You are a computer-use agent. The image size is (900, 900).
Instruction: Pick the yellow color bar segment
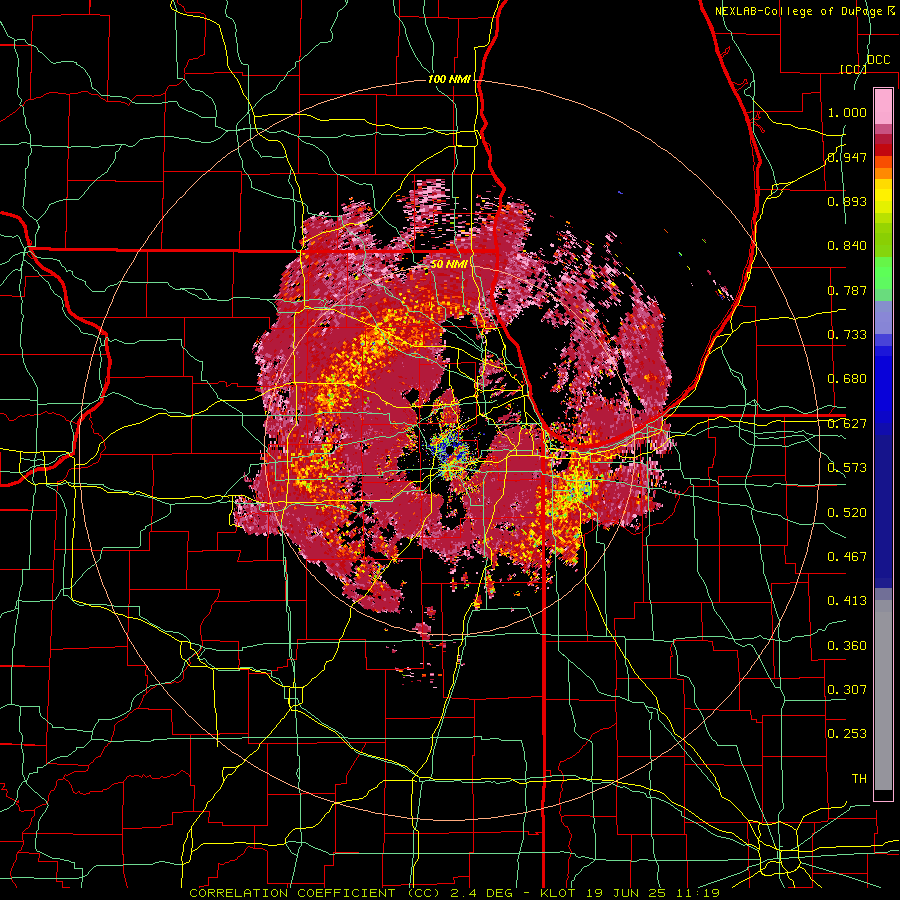coord(883,196)
